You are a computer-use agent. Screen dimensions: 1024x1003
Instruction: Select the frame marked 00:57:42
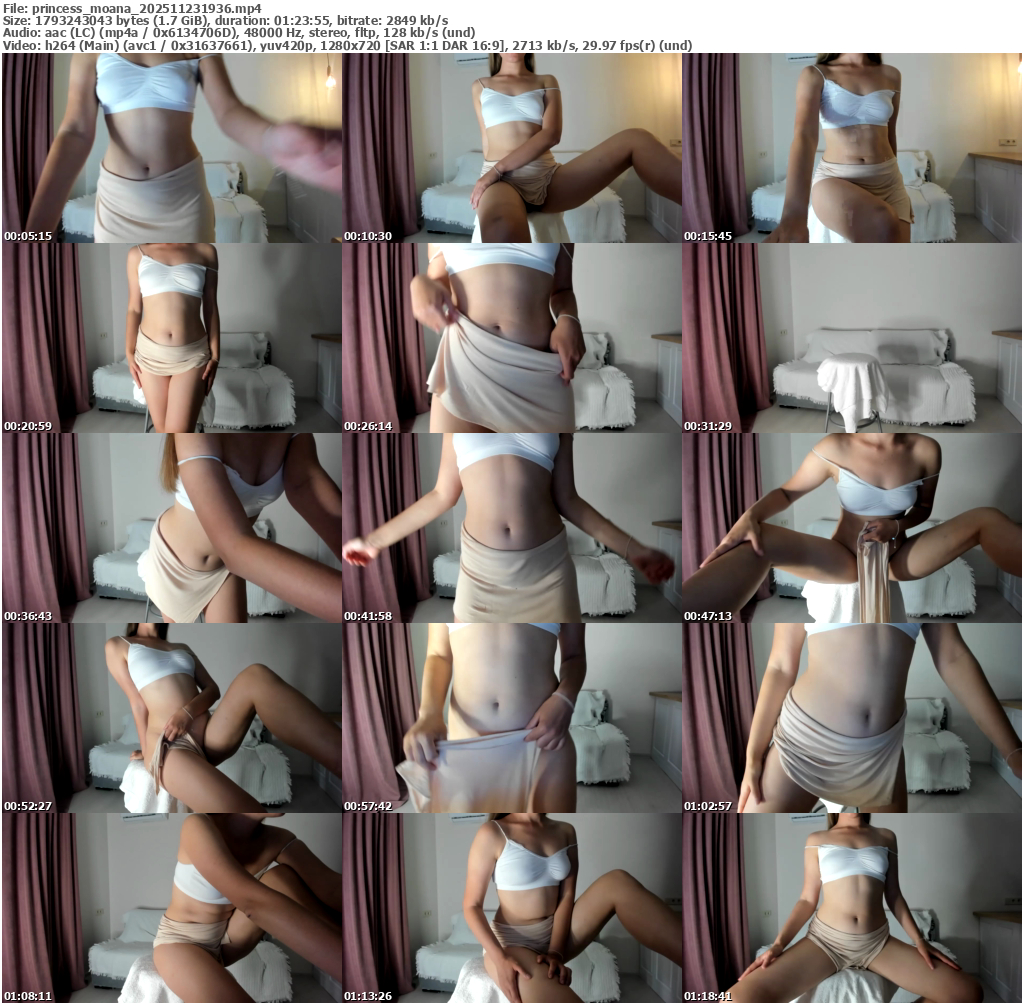pyautogui.click(x=512, y=718)
